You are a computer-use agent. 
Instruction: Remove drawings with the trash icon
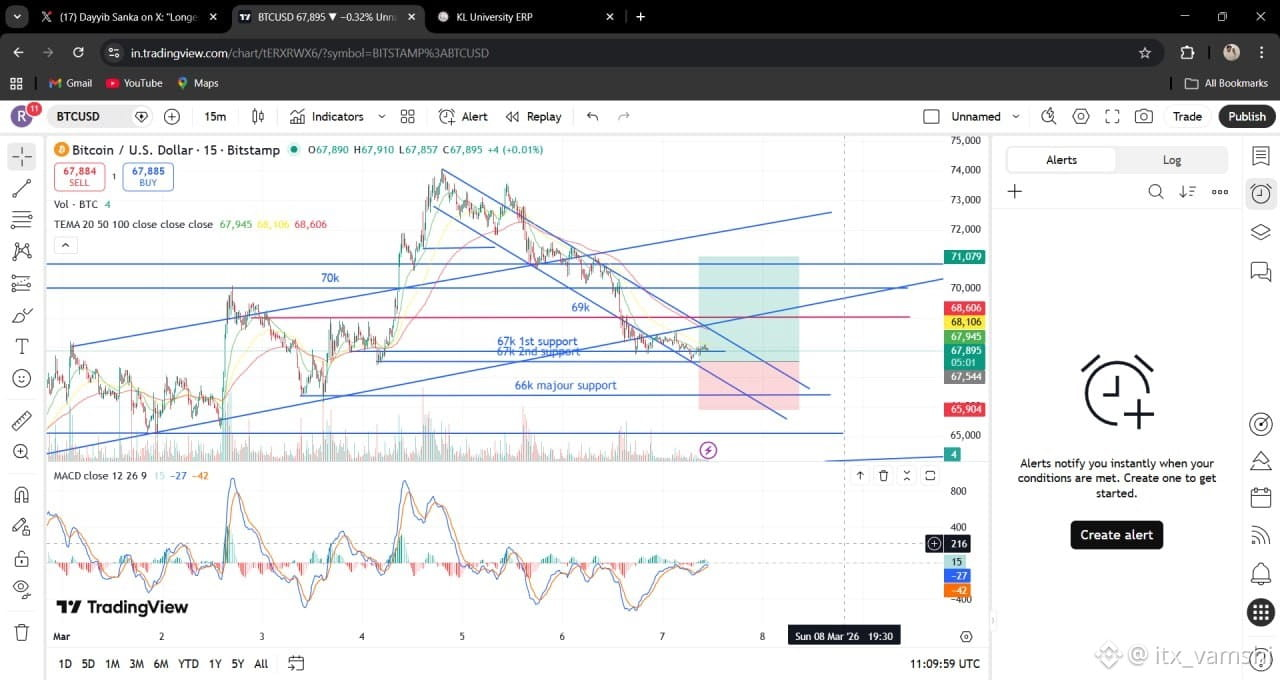point(22,632)
